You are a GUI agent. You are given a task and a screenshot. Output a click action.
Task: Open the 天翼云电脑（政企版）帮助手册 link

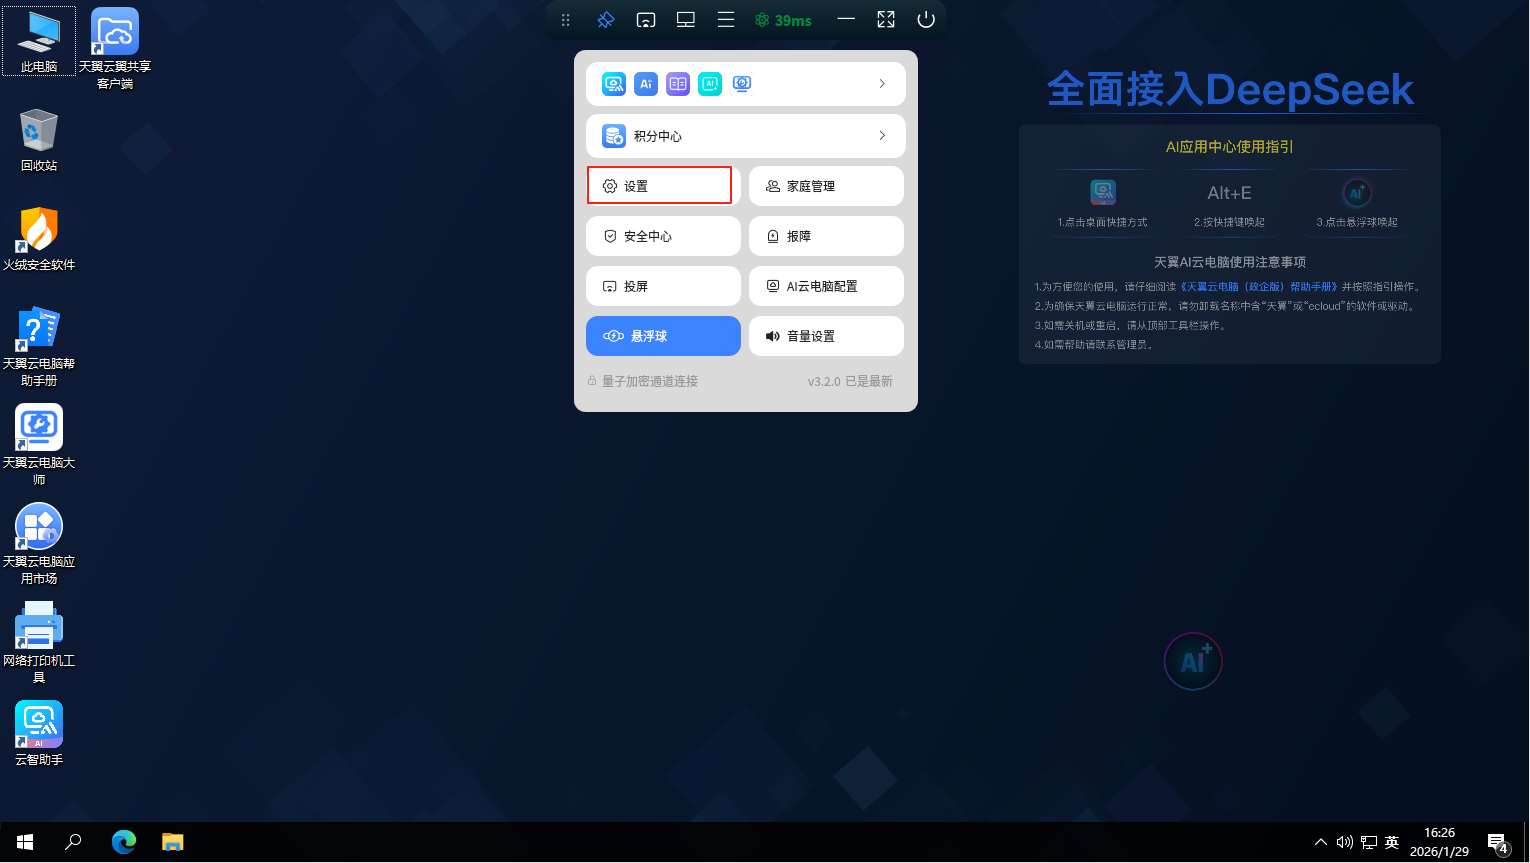coord(1258,287)
